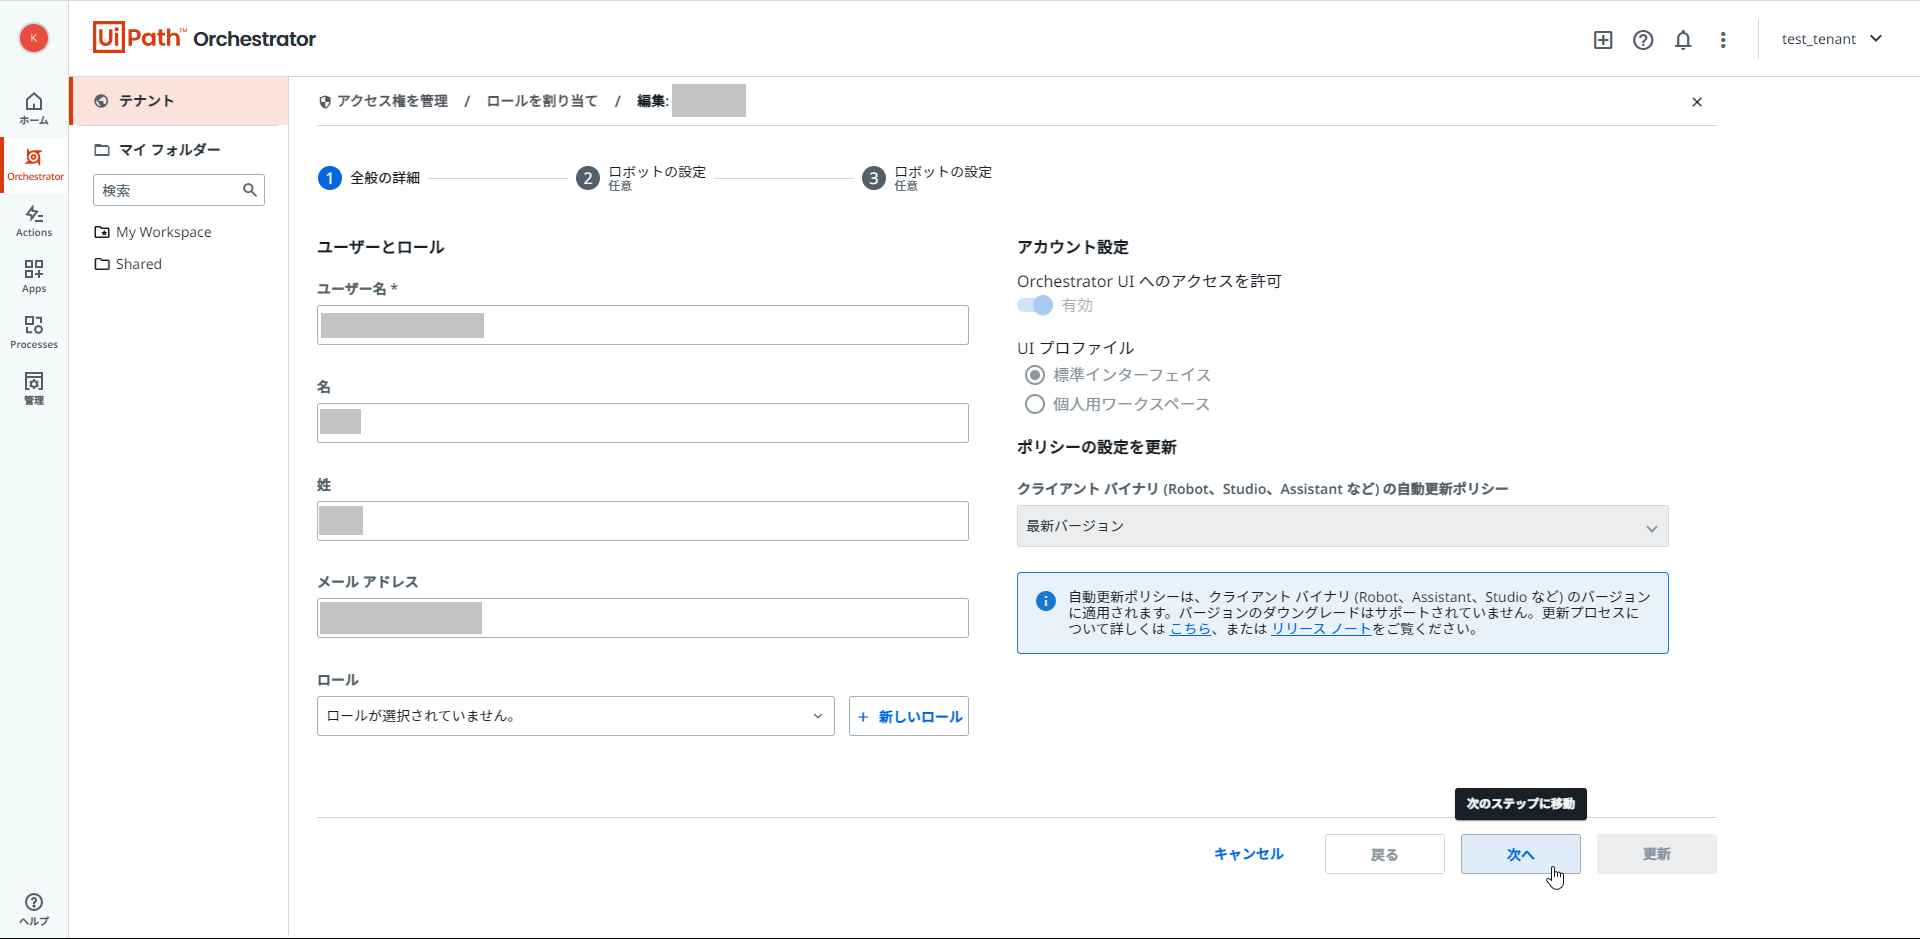Open the Shared folder
Screen dimensions: 1920x939
pos(128,264)
